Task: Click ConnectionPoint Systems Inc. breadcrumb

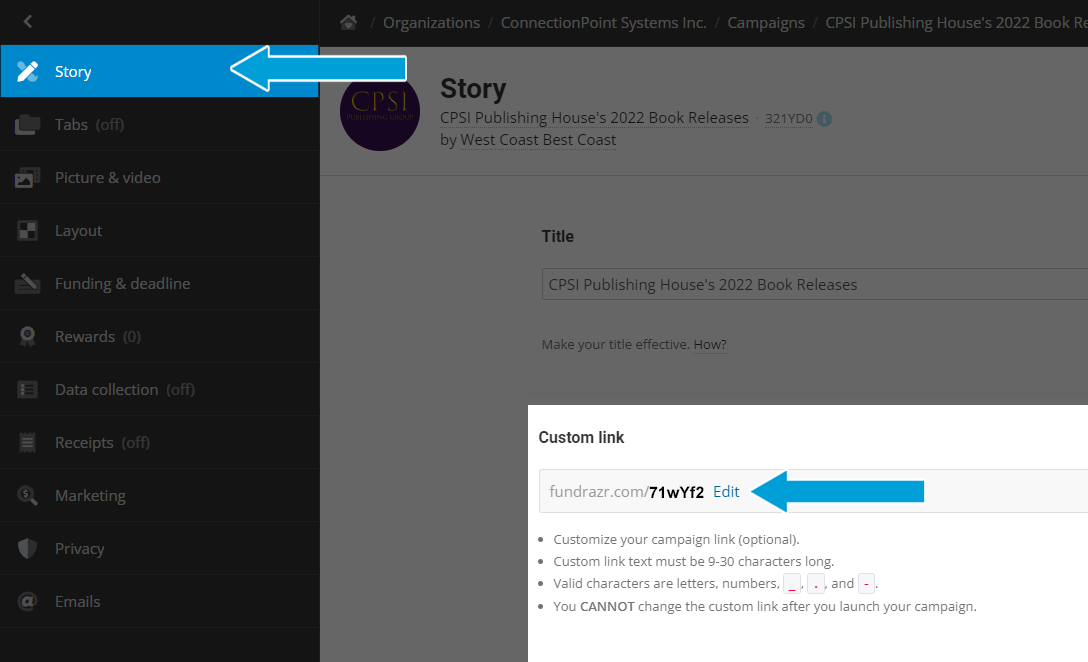Action: point(603,23)
